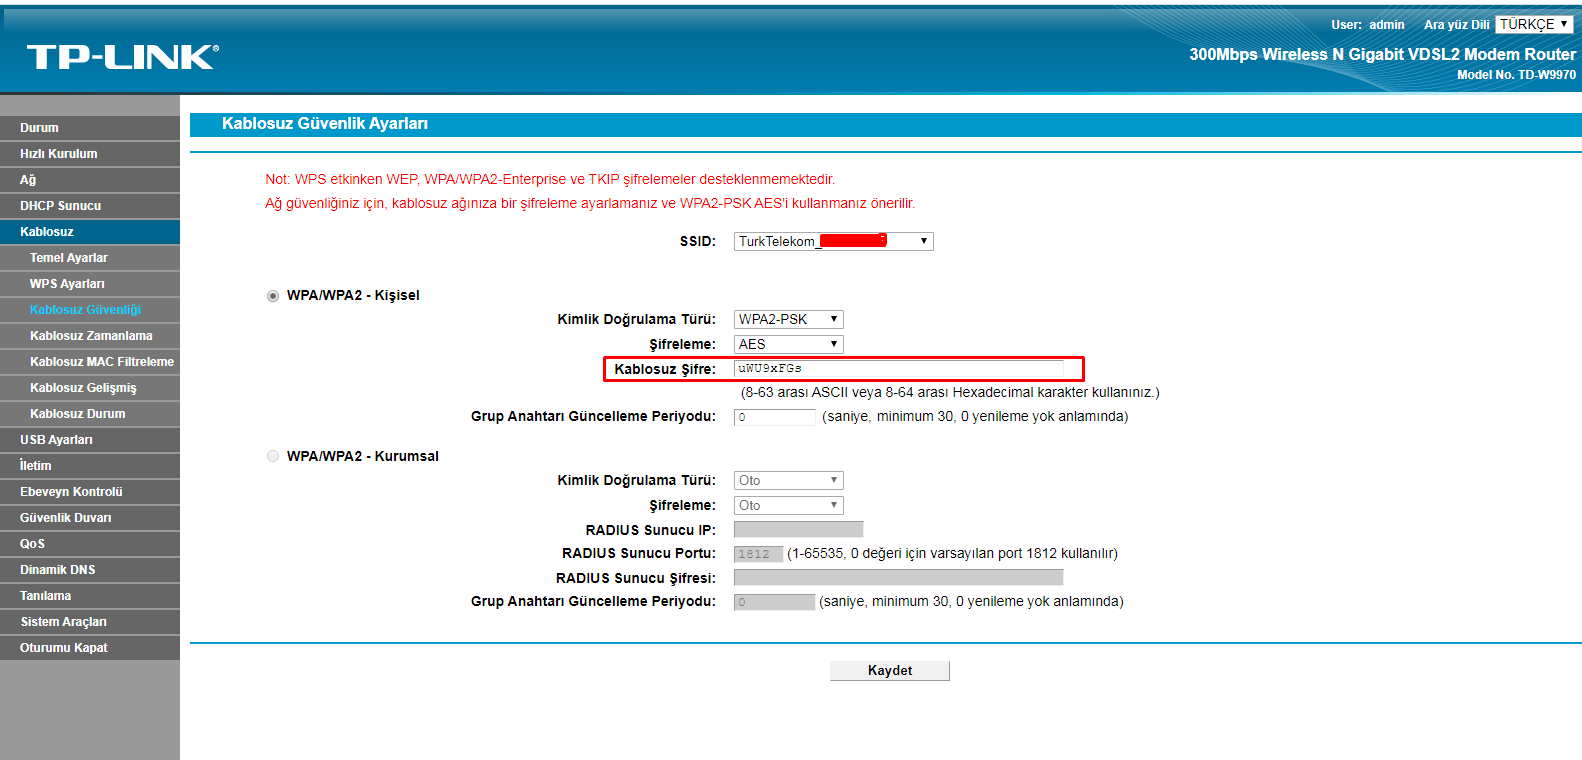This screenshot has width=1582, height=760.
Task: Select WPA/WPA2 - Kurumsal radio button
Action: (273, 456)
